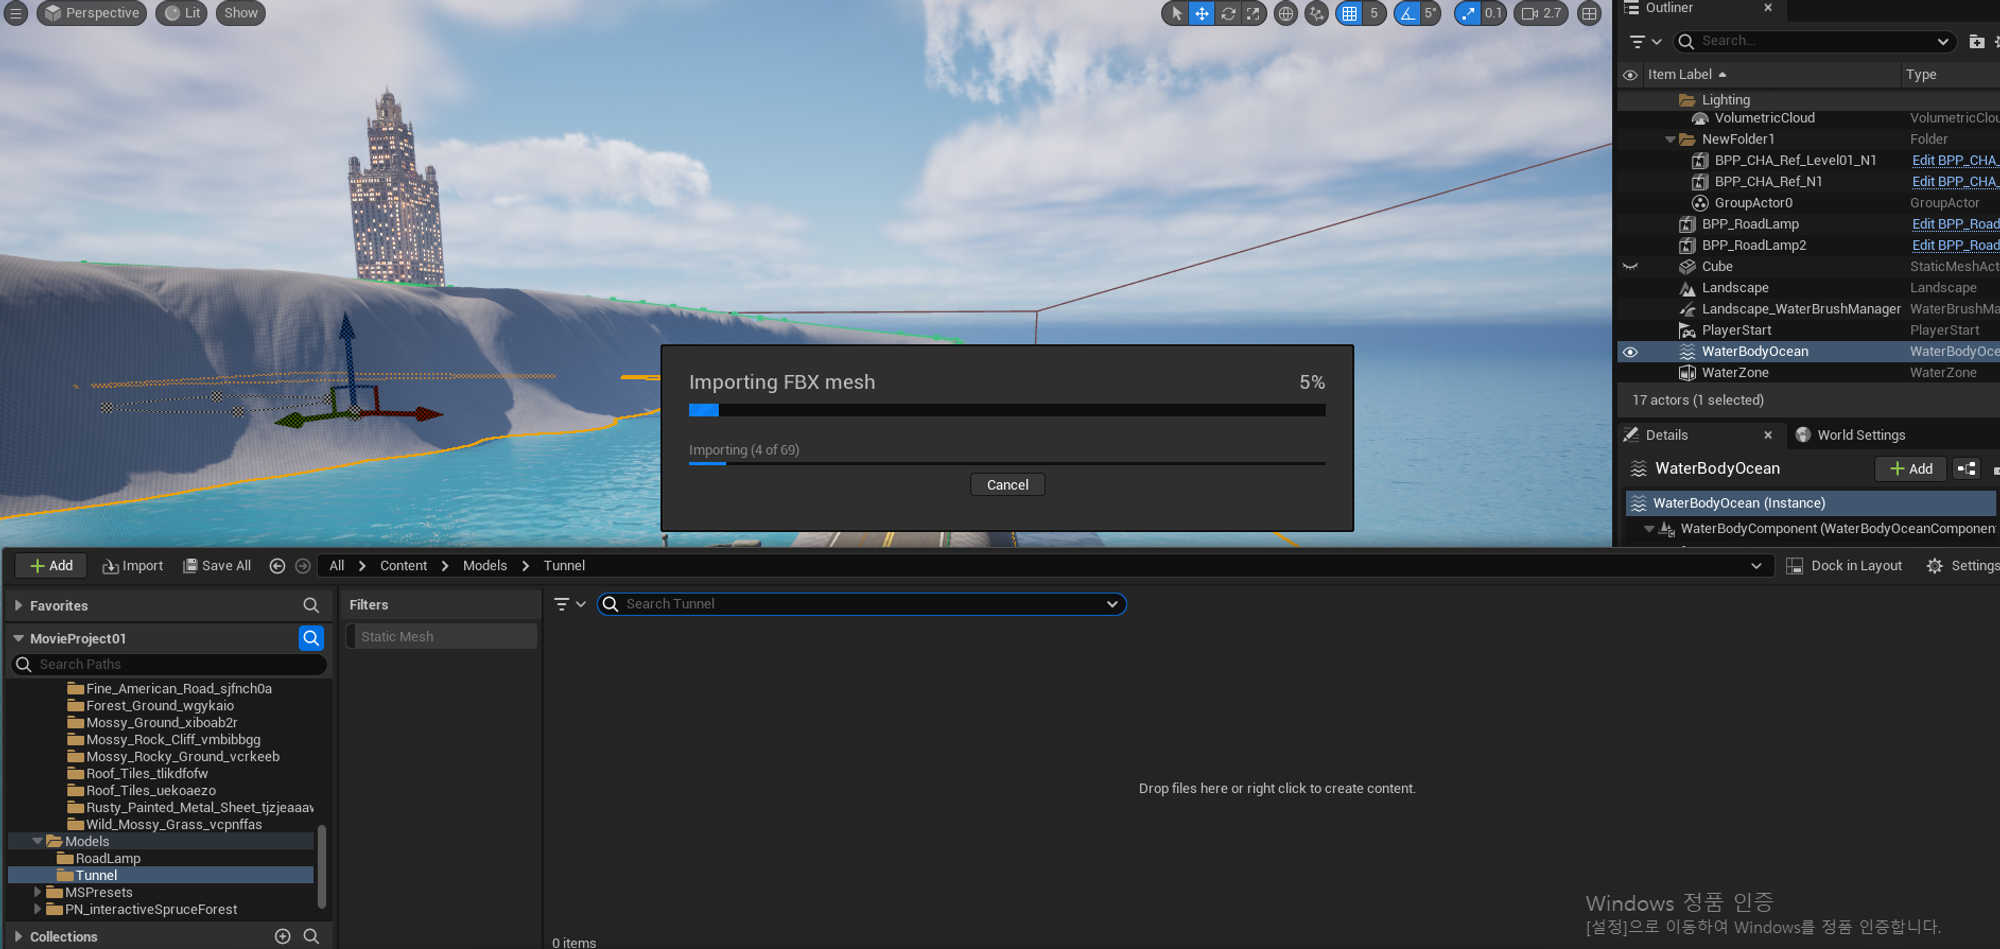Screen dimensions: 2000x949
Task: Open Edit BPP_CHA link for BPP_CHA_Ref_N1
Action: [x=1954, y=181]
